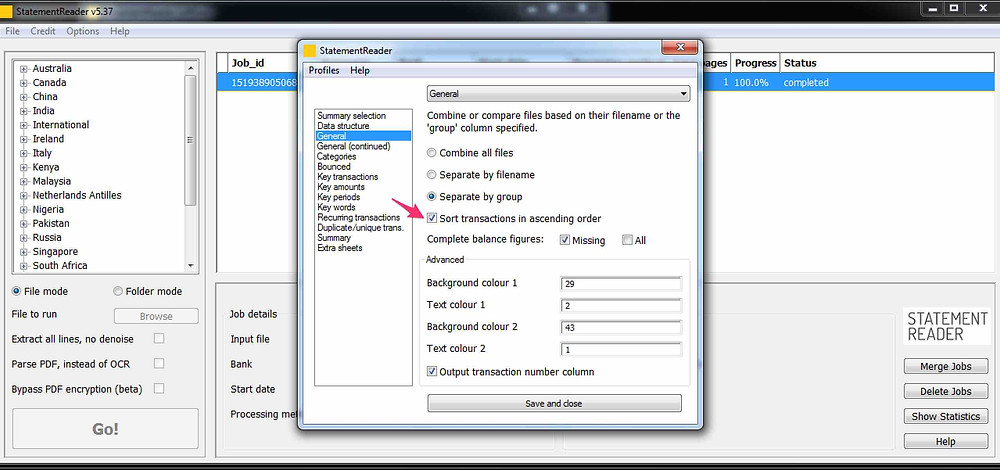The height and width of the screenshot is (470, 1000).
Task: Click the Delete Jobs button
Action: click(946, 392)
